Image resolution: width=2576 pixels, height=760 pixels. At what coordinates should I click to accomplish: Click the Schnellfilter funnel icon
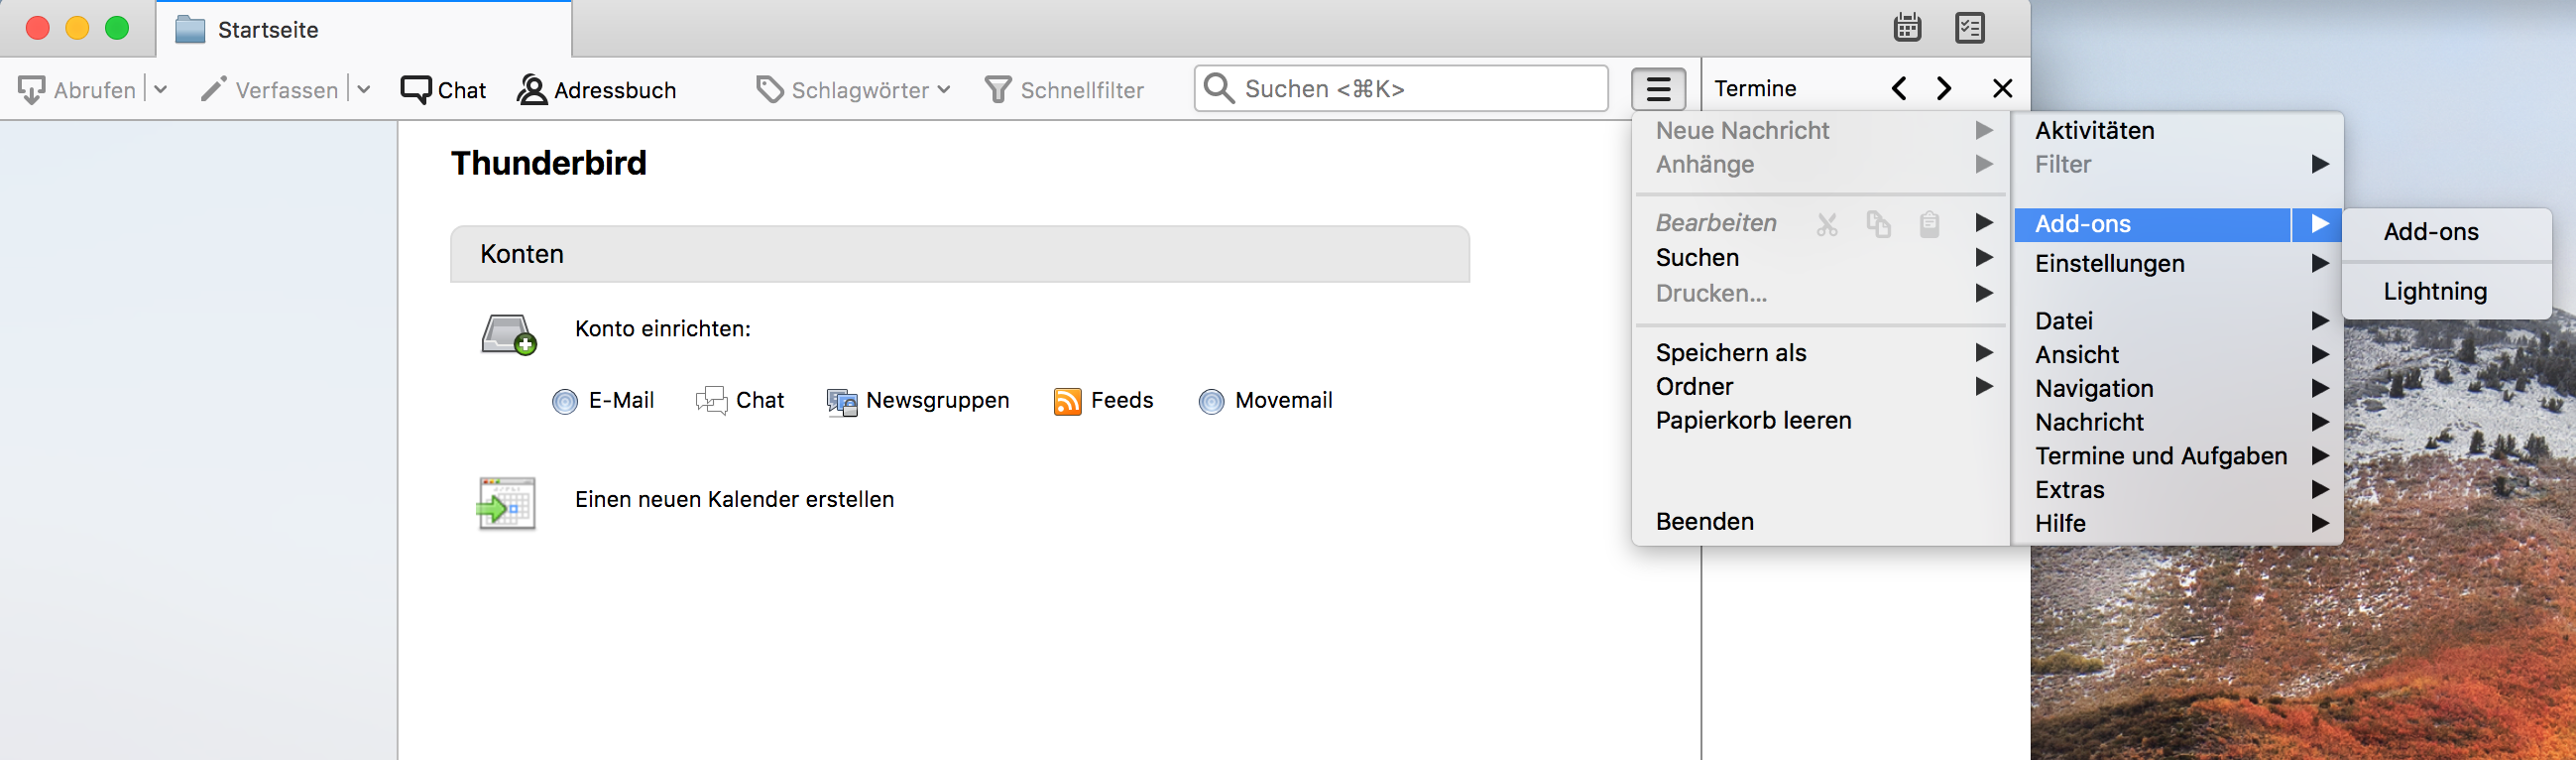click(997, 90)
